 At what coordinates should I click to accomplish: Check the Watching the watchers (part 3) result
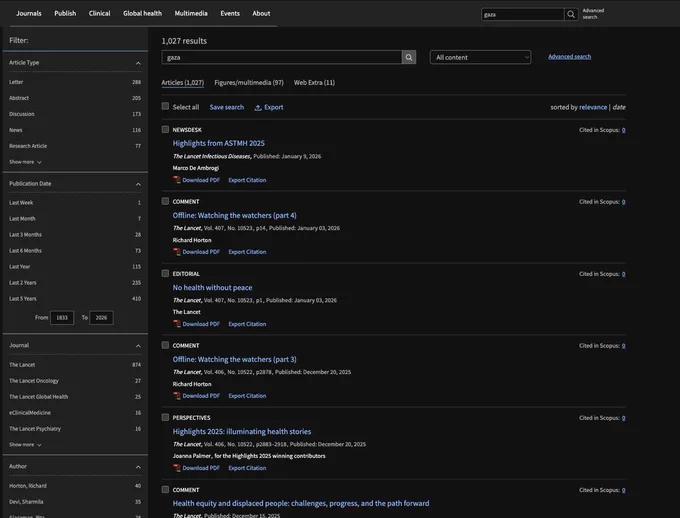point(165,345)
